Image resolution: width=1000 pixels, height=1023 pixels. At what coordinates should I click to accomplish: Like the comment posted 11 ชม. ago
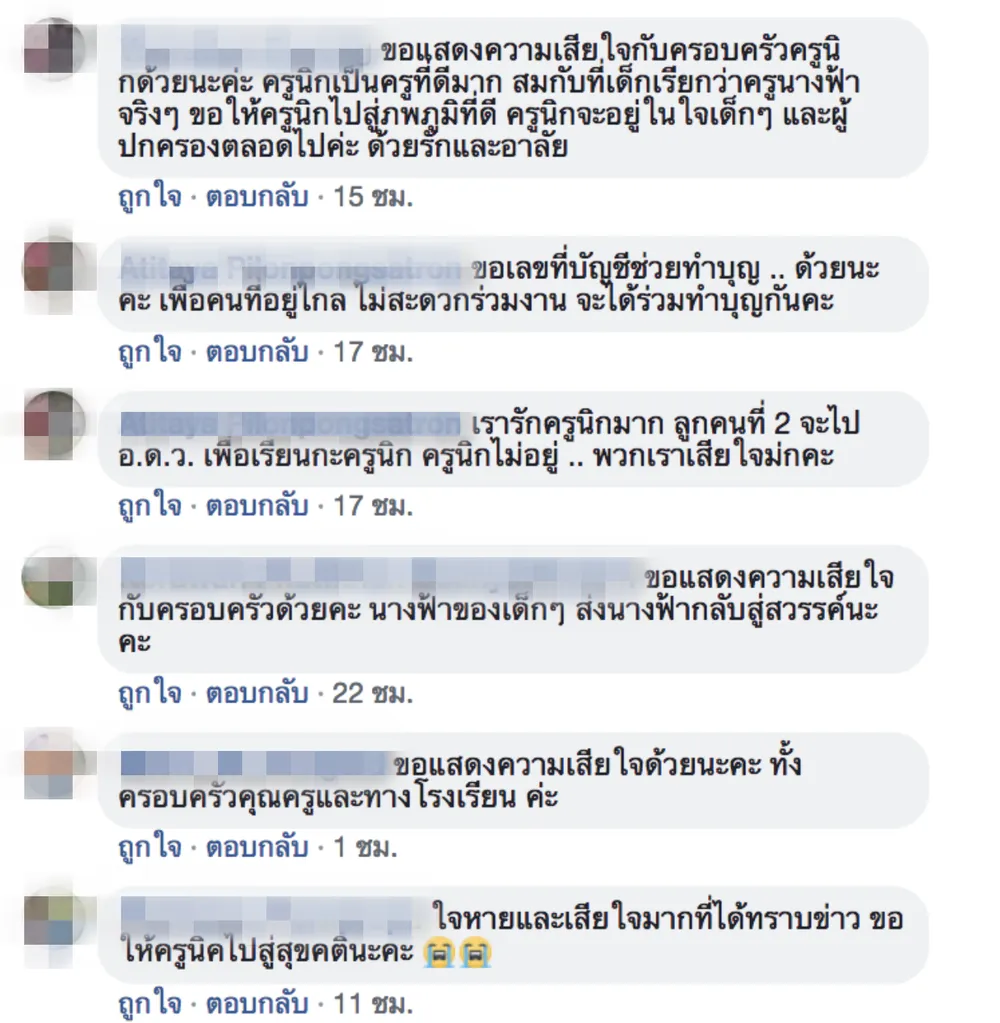pos(150,1003)
